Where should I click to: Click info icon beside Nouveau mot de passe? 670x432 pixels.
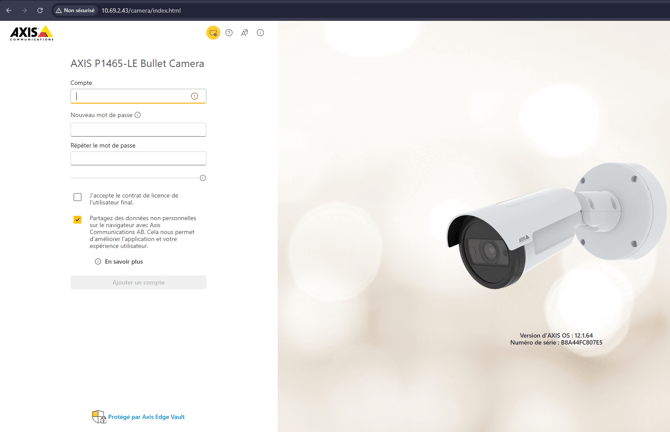click(138, 115)
